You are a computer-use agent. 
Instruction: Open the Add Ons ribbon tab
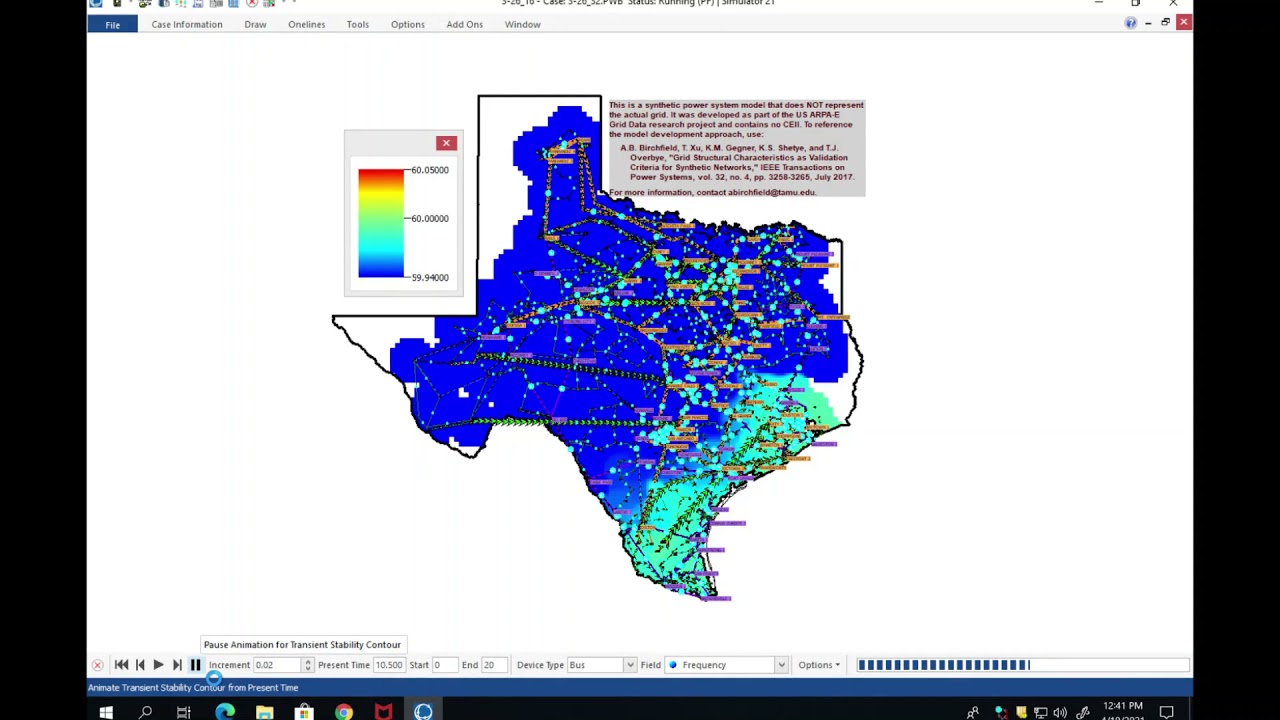point(464,24)
